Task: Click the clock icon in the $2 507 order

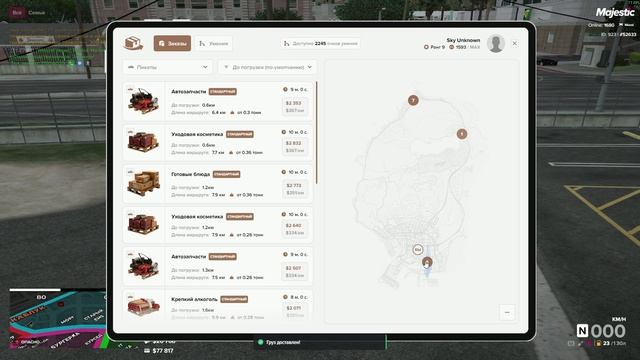Action: click(x=285, y=254)
